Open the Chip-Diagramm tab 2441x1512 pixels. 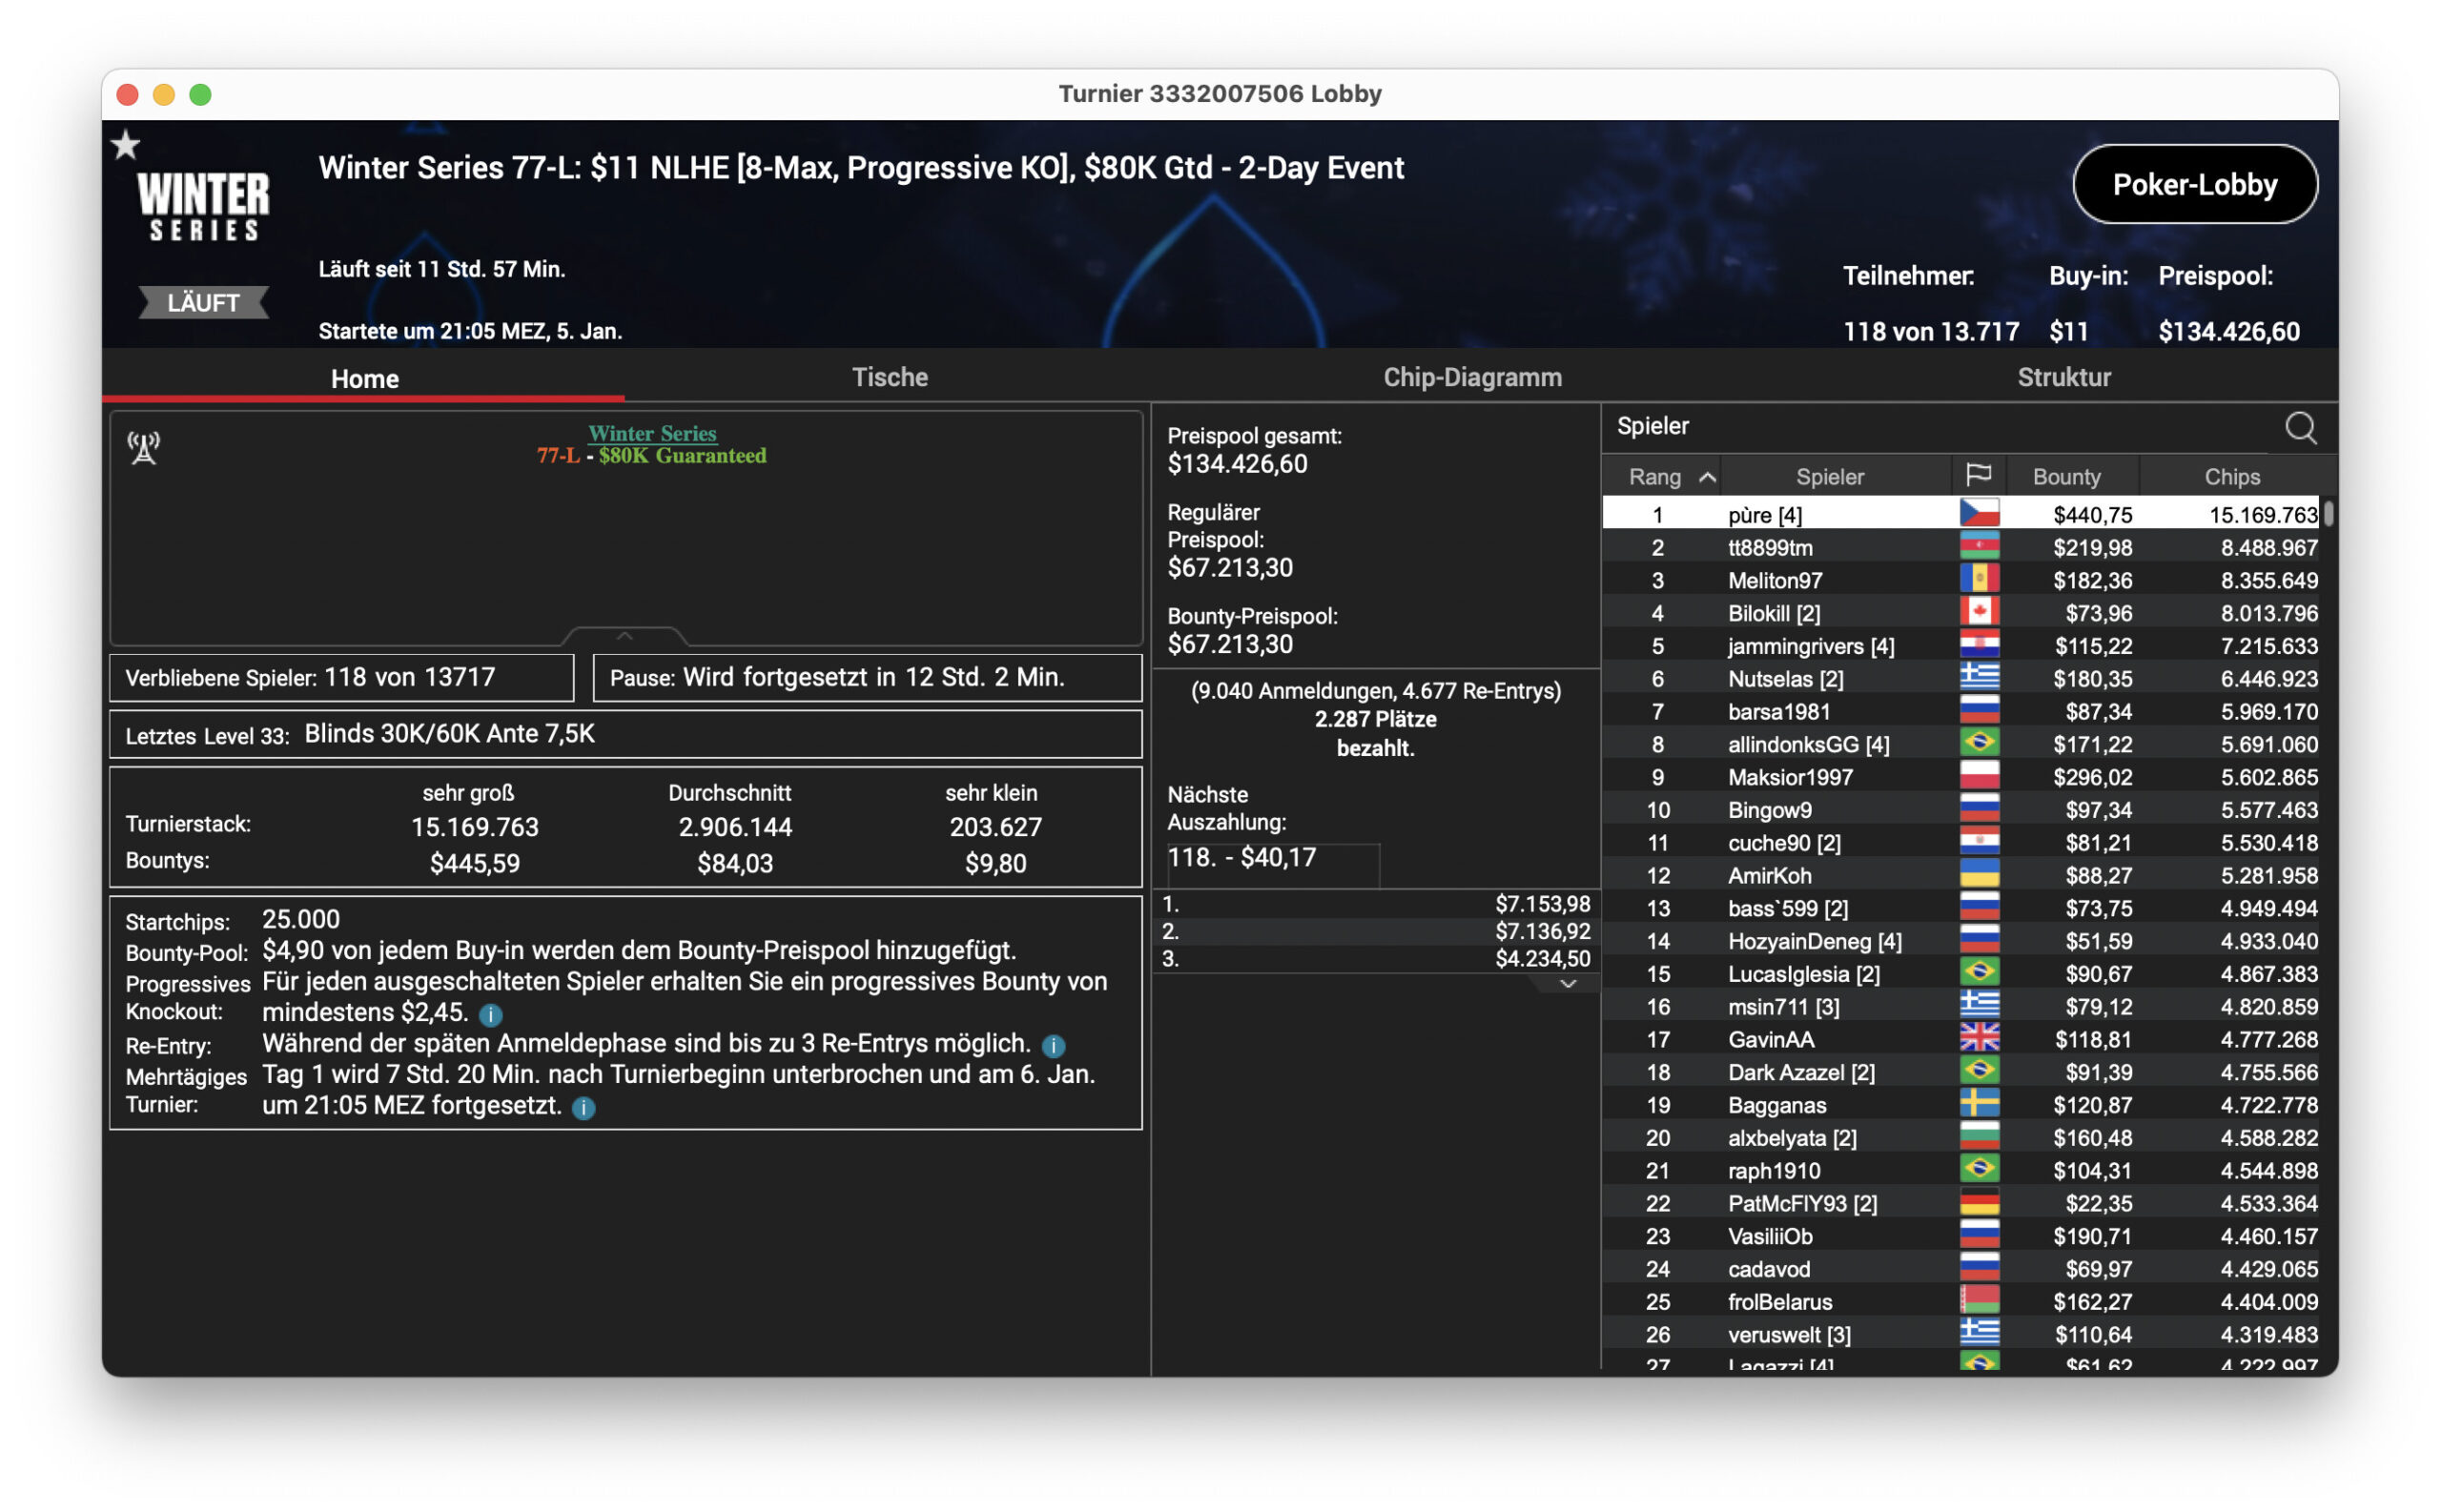(x=1471, y=377)
